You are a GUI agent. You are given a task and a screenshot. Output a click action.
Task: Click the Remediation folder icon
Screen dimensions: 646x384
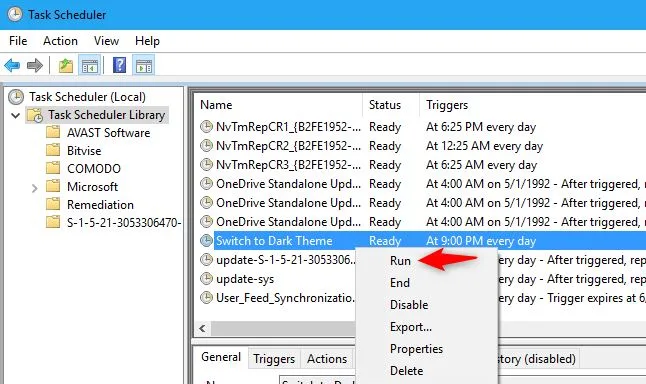(53, 204)
